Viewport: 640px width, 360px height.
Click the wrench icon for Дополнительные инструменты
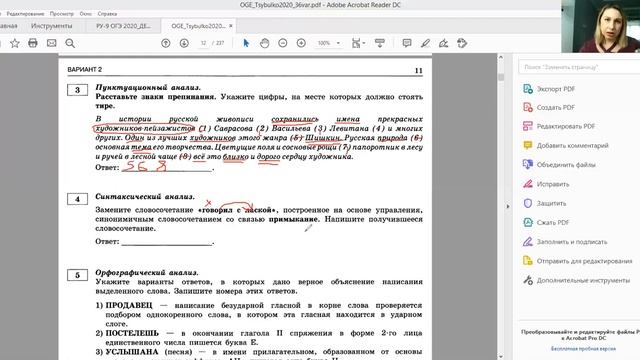(528, 280)
